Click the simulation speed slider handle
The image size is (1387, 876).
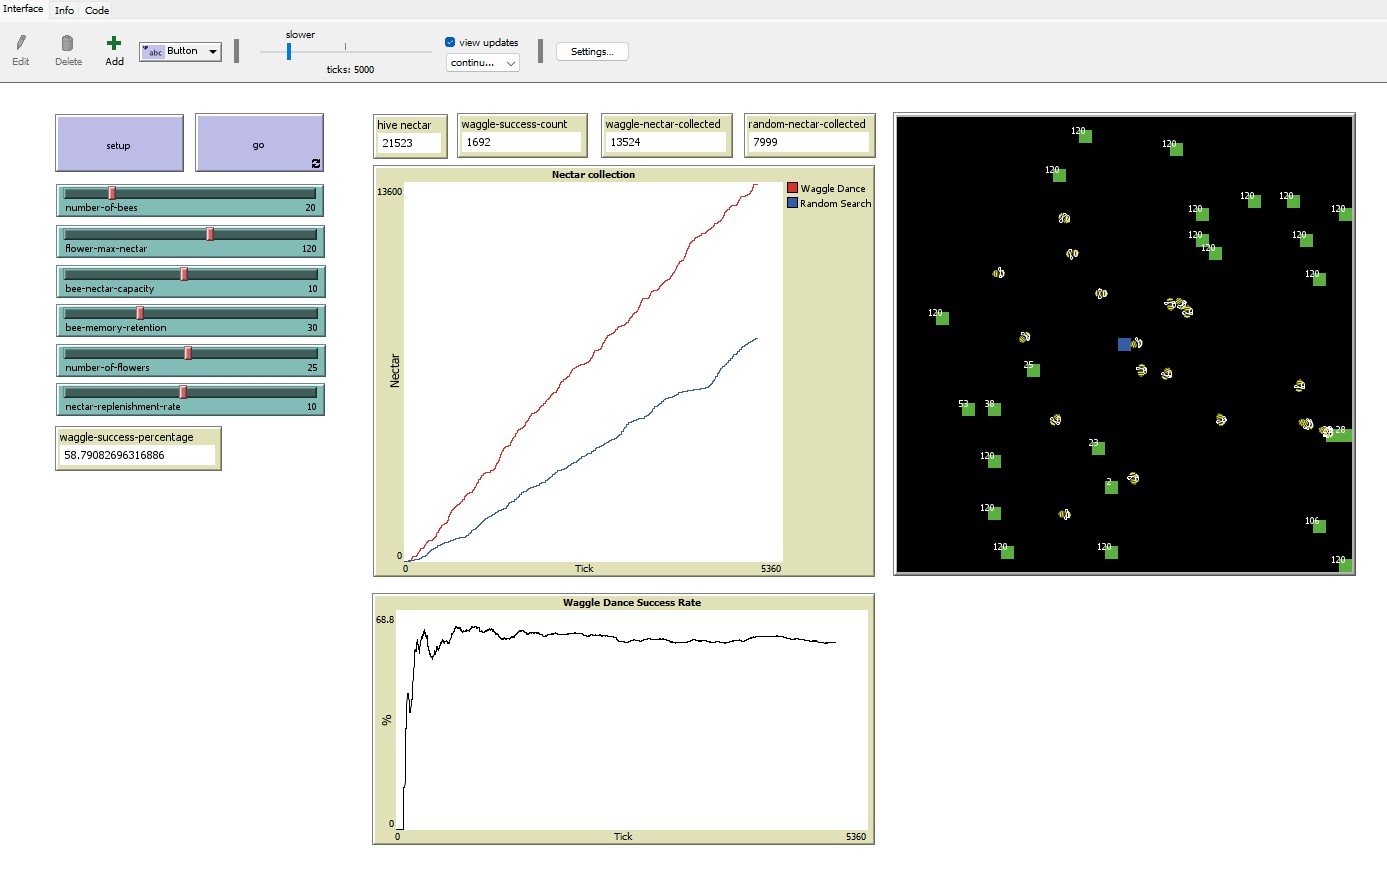(x=289, y=52)
